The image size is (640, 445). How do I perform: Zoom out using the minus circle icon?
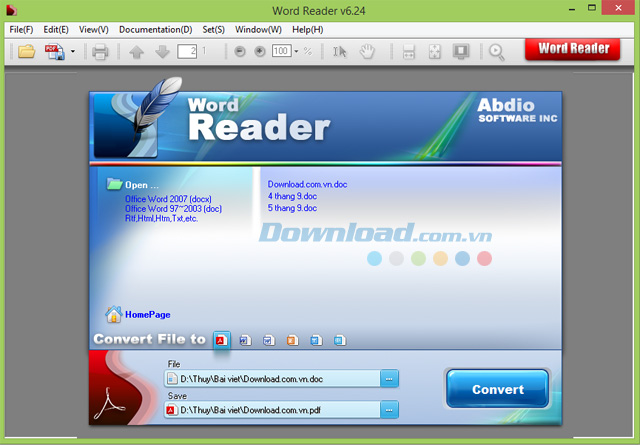coord(240,51)
